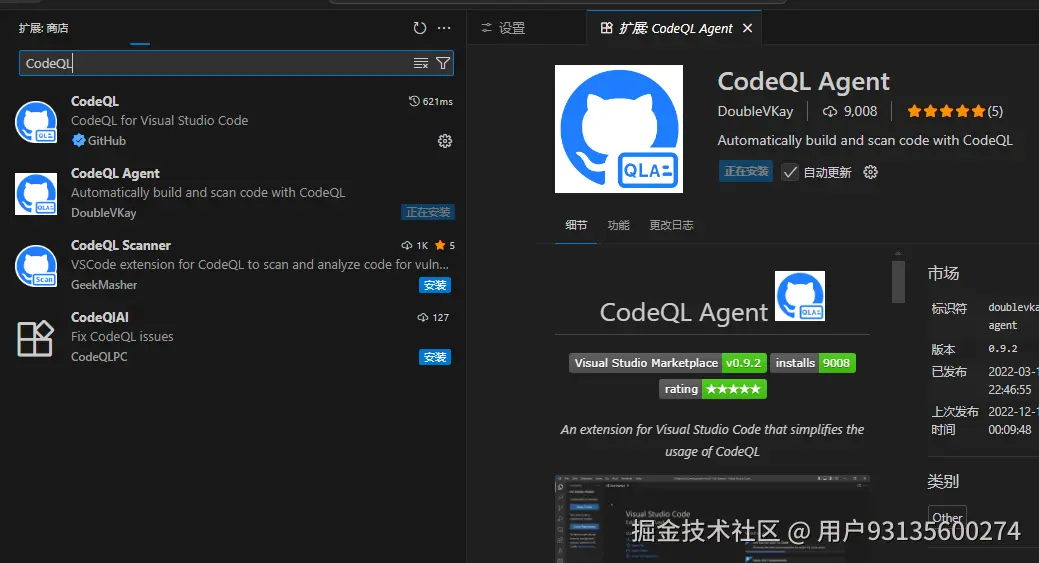This screenshot has height=563, width=1039.
Task: Click the tab icon of CodeQL Agent extension tab
Action: pos(606,28)
